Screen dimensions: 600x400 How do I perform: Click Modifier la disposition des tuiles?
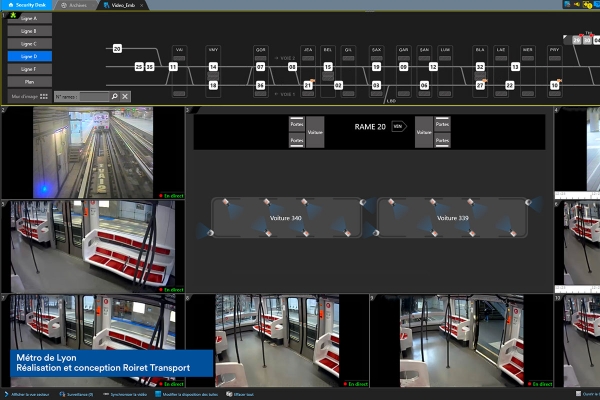[186, 394]
